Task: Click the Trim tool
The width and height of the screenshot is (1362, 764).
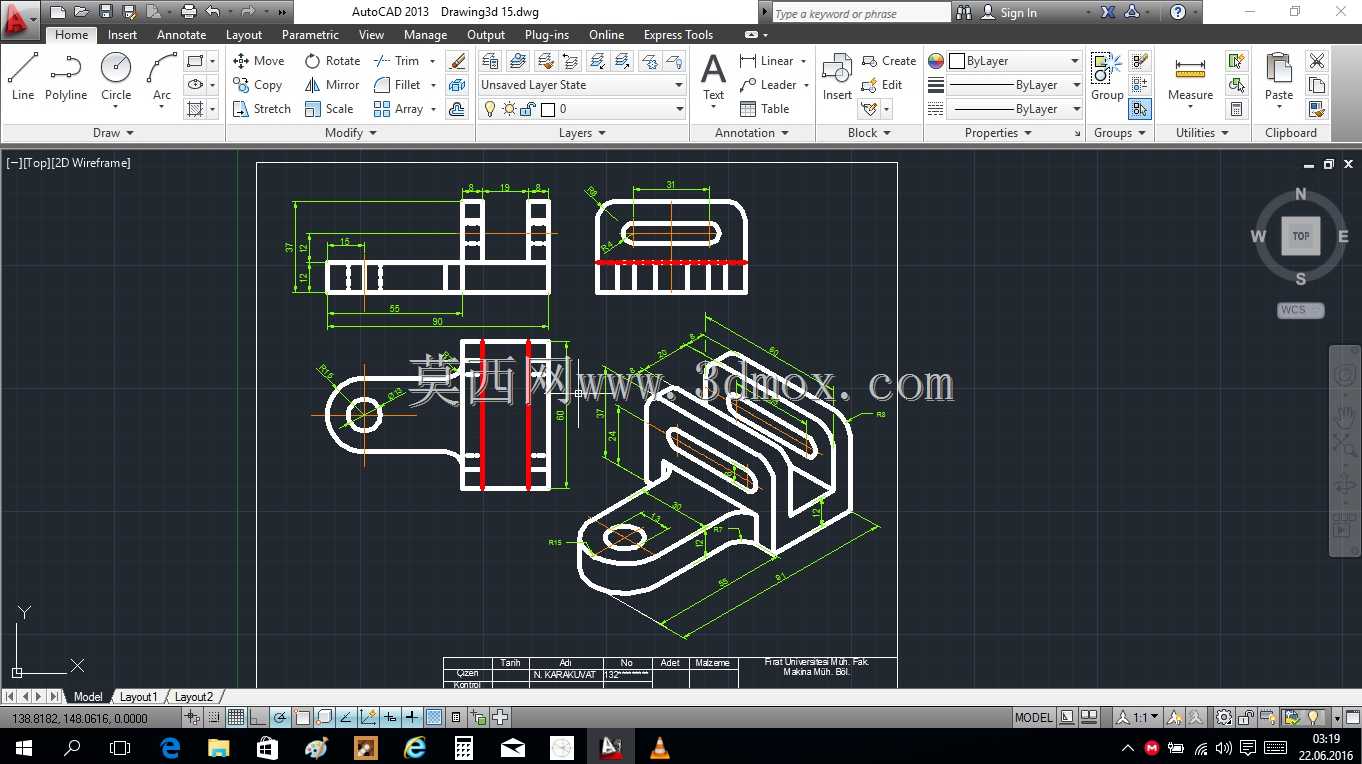Action: coord(397,61)
